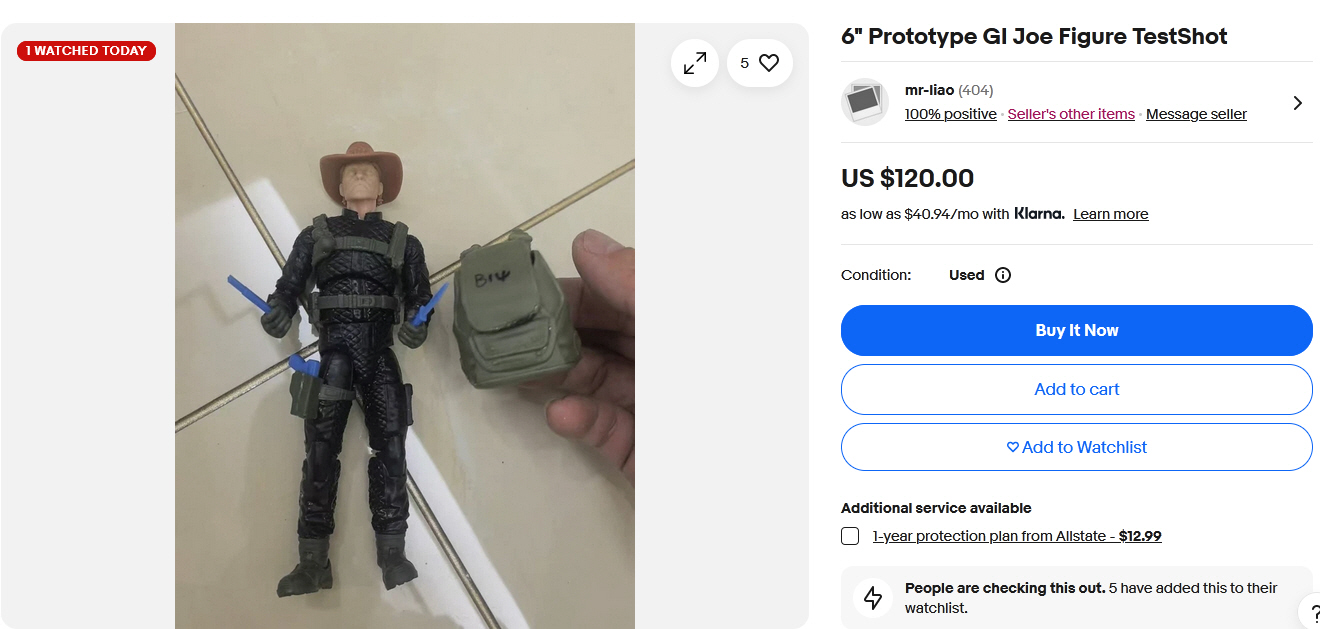Click the seller avatar photo icon
The width and height of the screenshot is (1320, 629).
point(865,102)
